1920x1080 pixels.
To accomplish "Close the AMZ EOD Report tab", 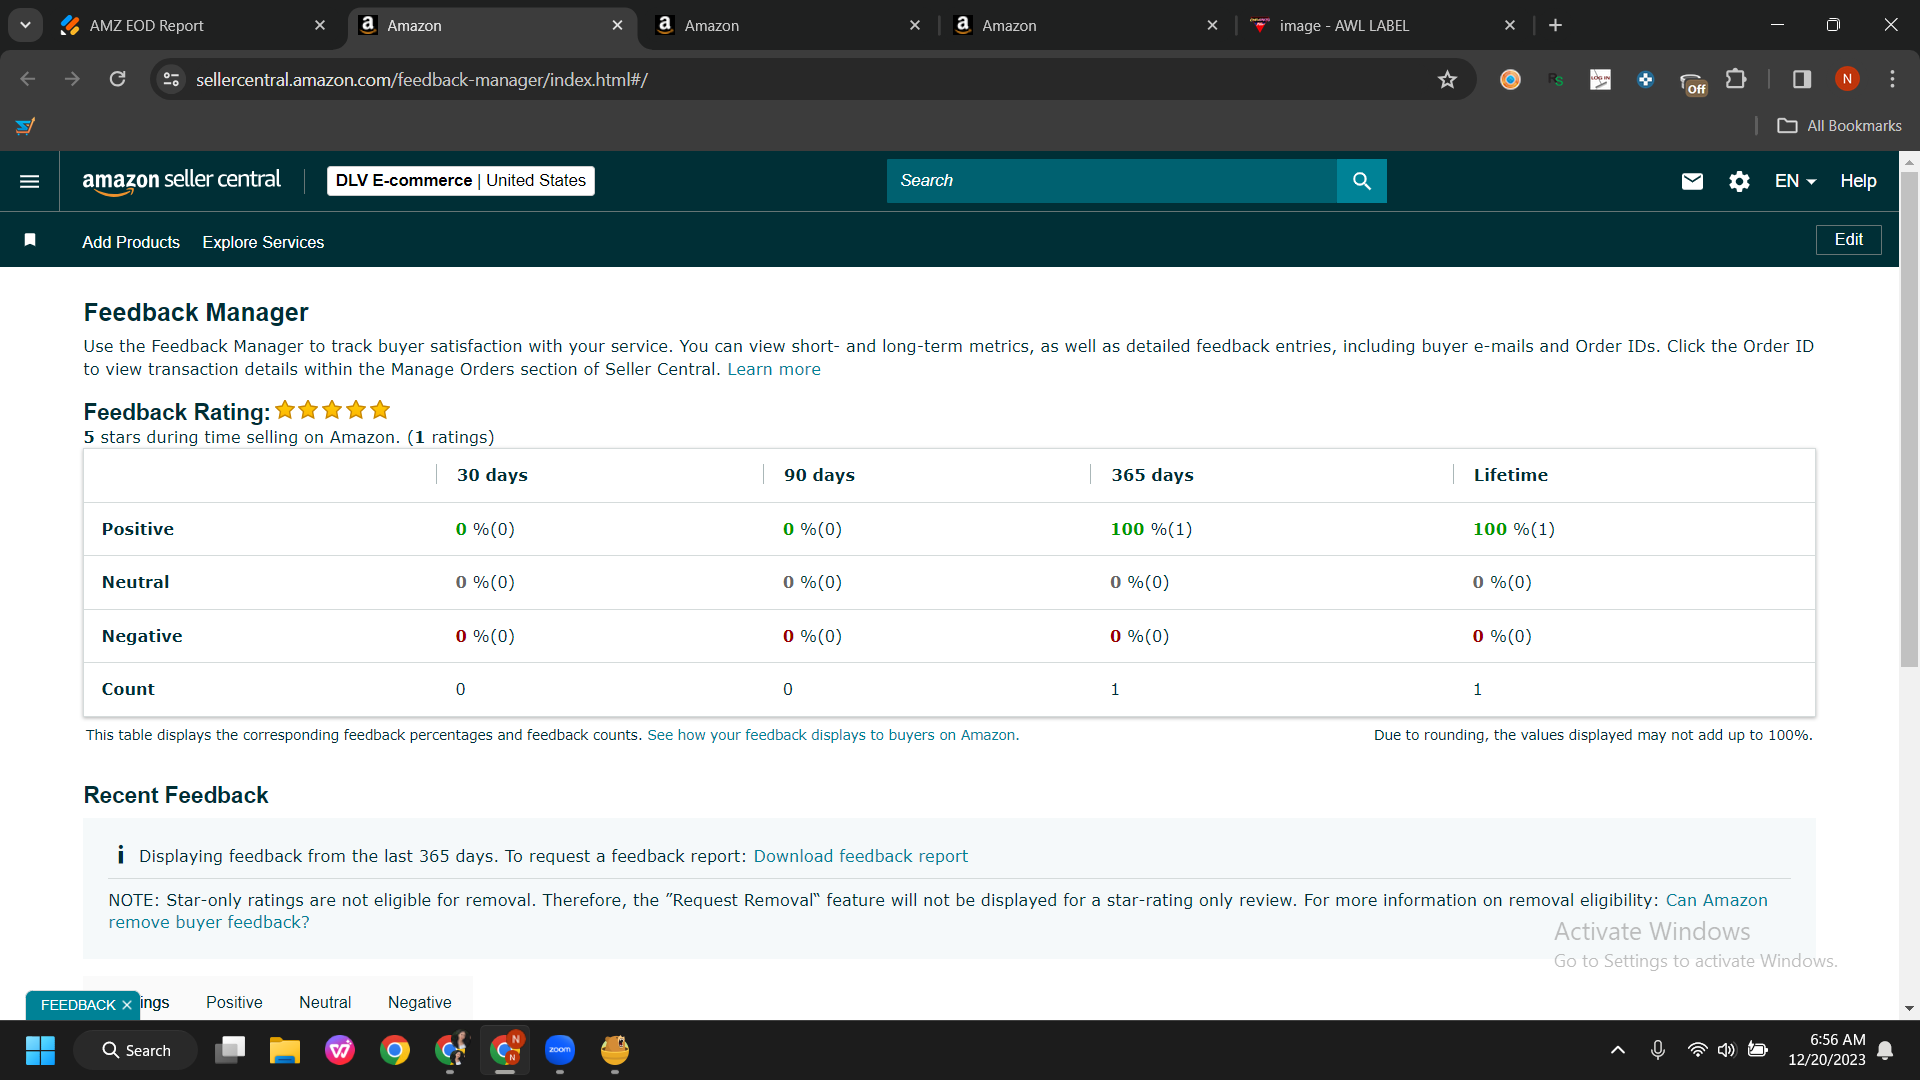I will [x=320, y=25].
